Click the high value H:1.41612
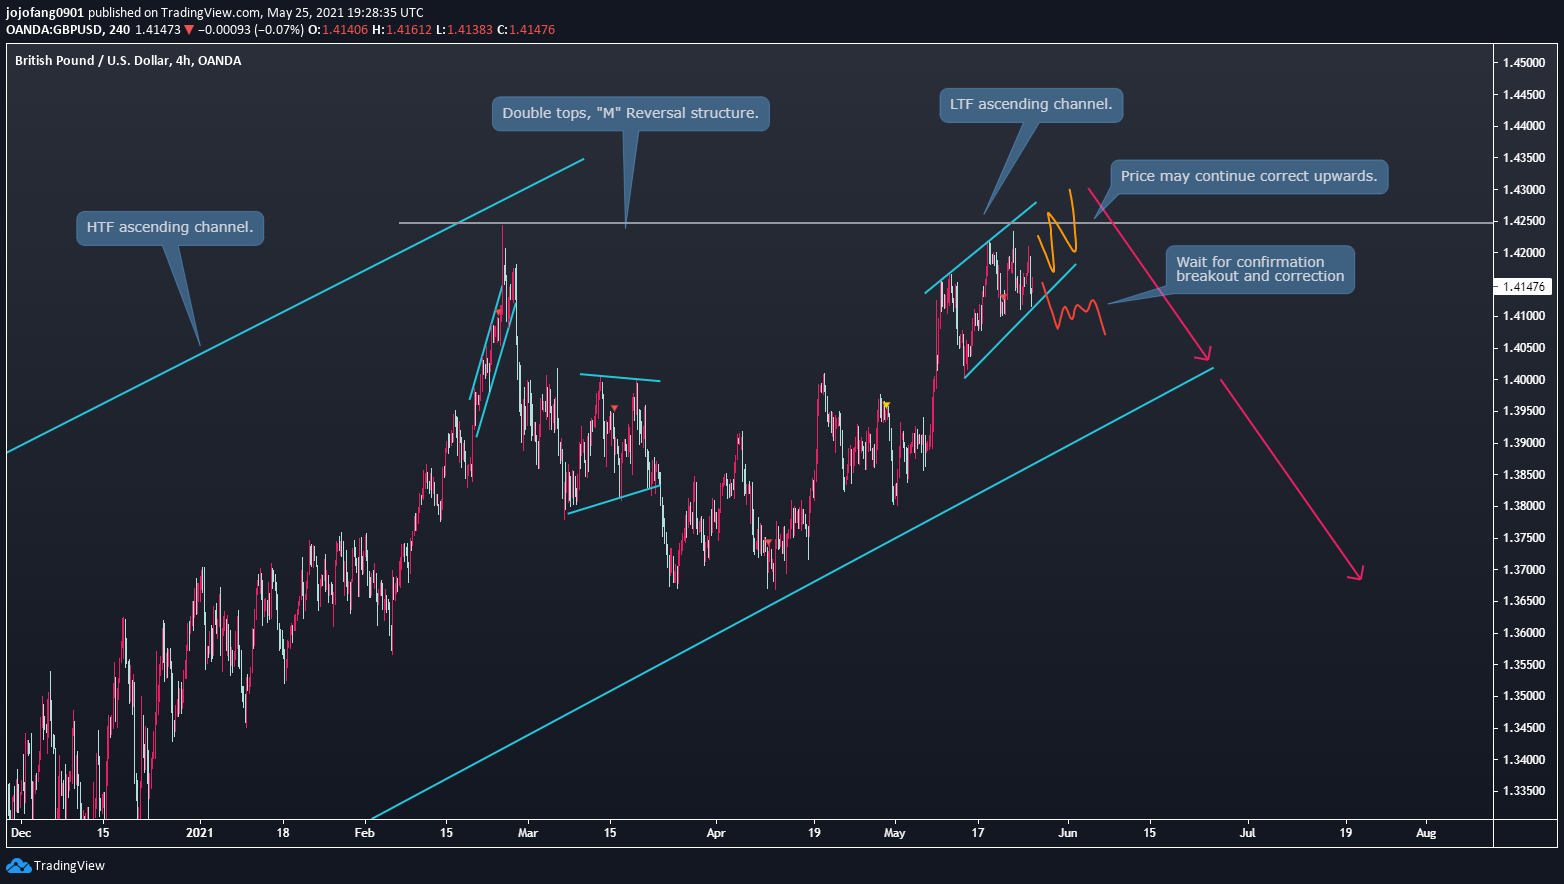 click(x=402, y=30)
